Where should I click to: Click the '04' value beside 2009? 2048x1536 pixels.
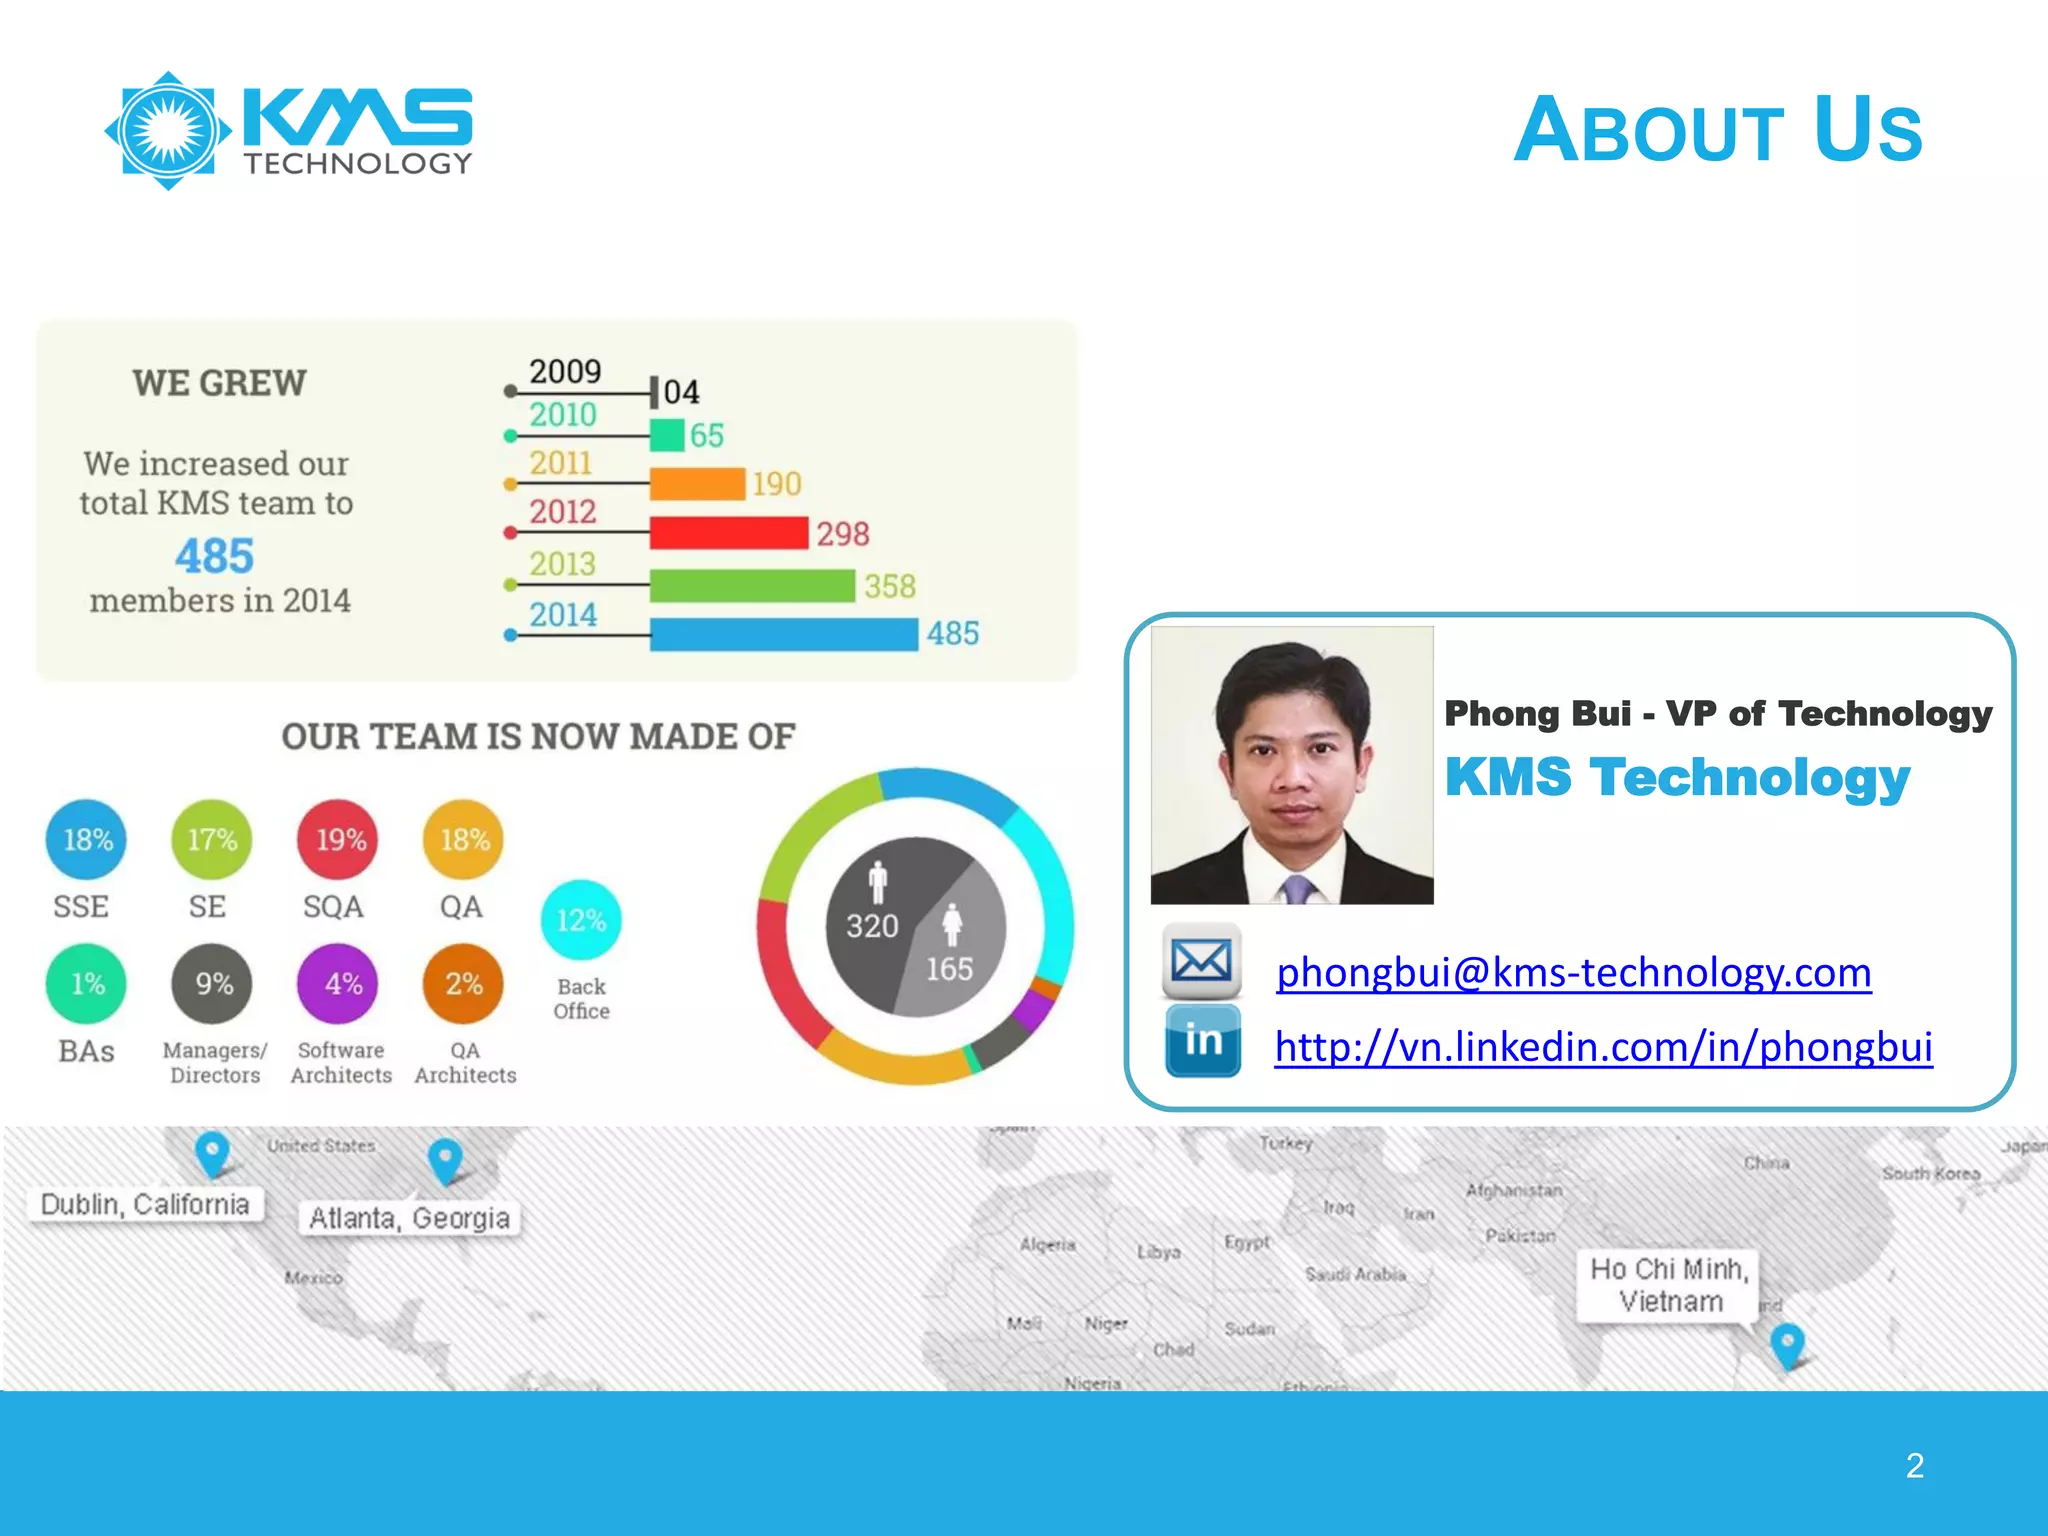pyautogui.click(x=682, y=392)
